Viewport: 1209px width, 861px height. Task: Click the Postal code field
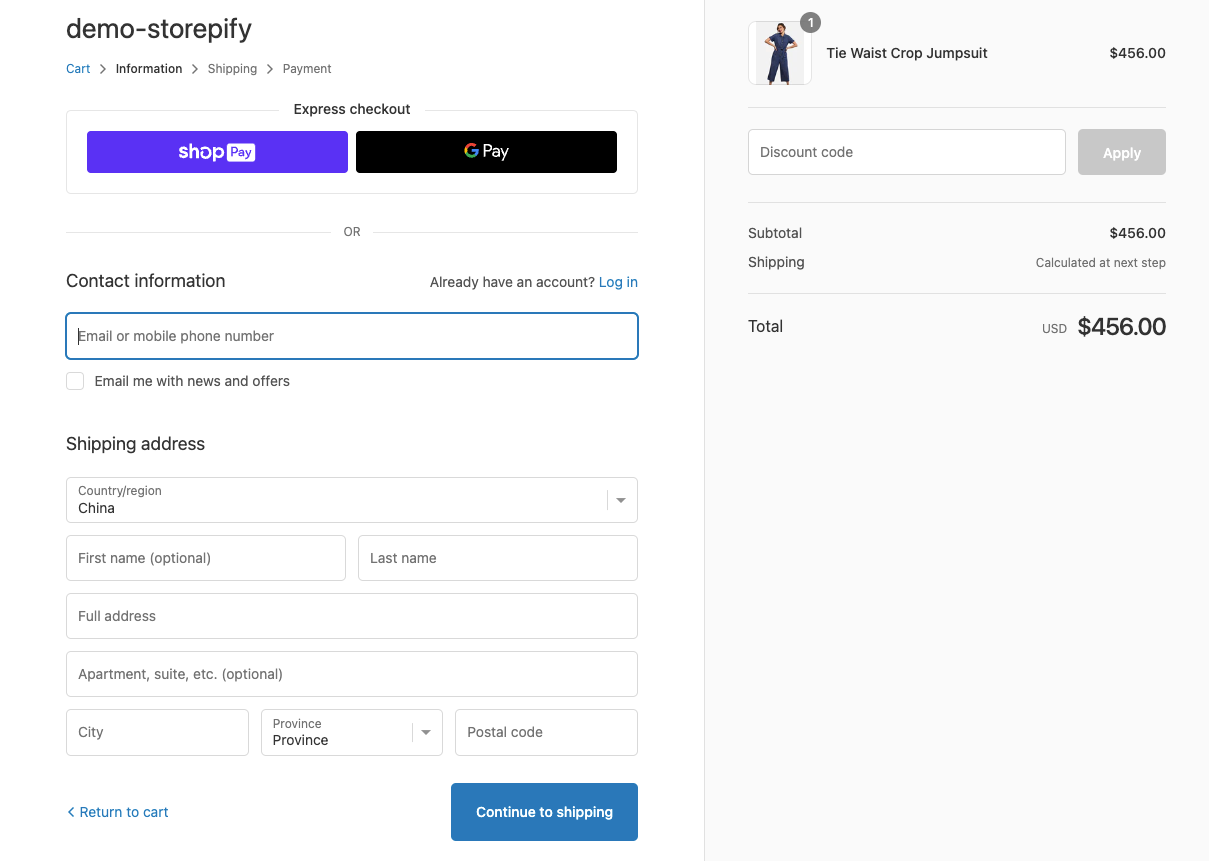pos(546,732)
